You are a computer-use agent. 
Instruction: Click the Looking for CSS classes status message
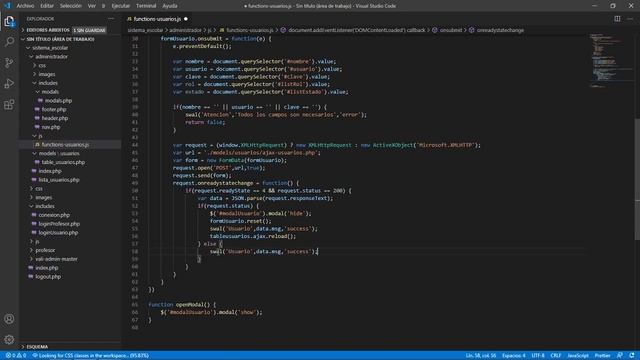(x=91, y=356)
